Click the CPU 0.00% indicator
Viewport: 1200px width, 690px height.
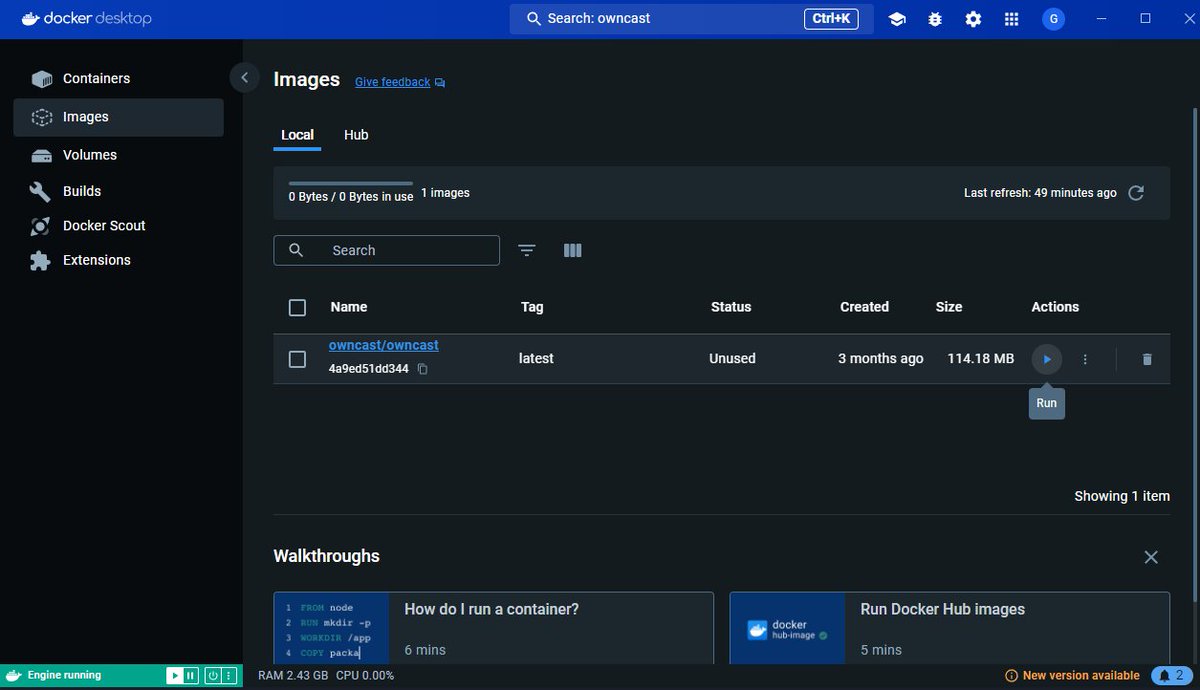tap(365, 676)
